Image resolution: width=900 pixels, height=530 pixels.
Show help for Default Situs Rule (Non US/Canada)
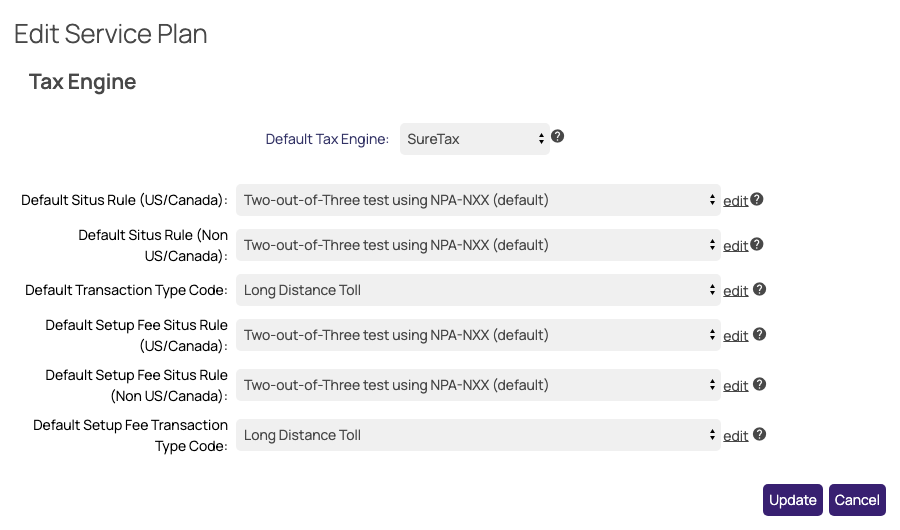[x=757, y=244]
